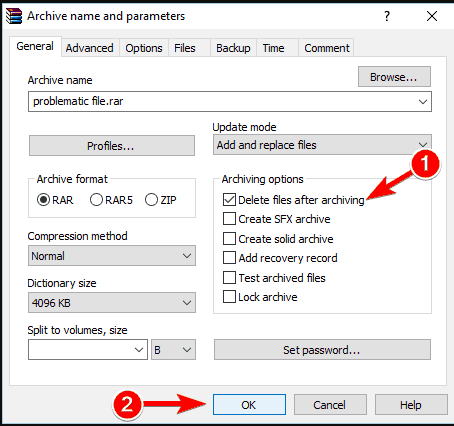Select the Comment tab
Screen dimensions: 454x426
click(x=327, y=48)
